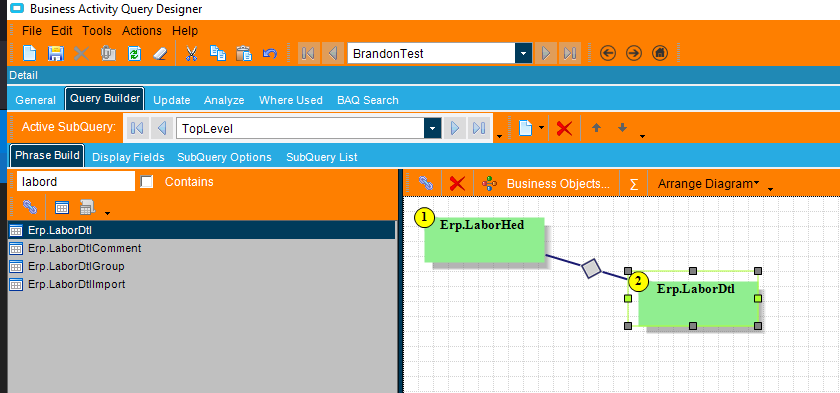Go to next subquery
The height and width of the screenshot is (393, 840).
pyautogui.click(x=455, y=128)
